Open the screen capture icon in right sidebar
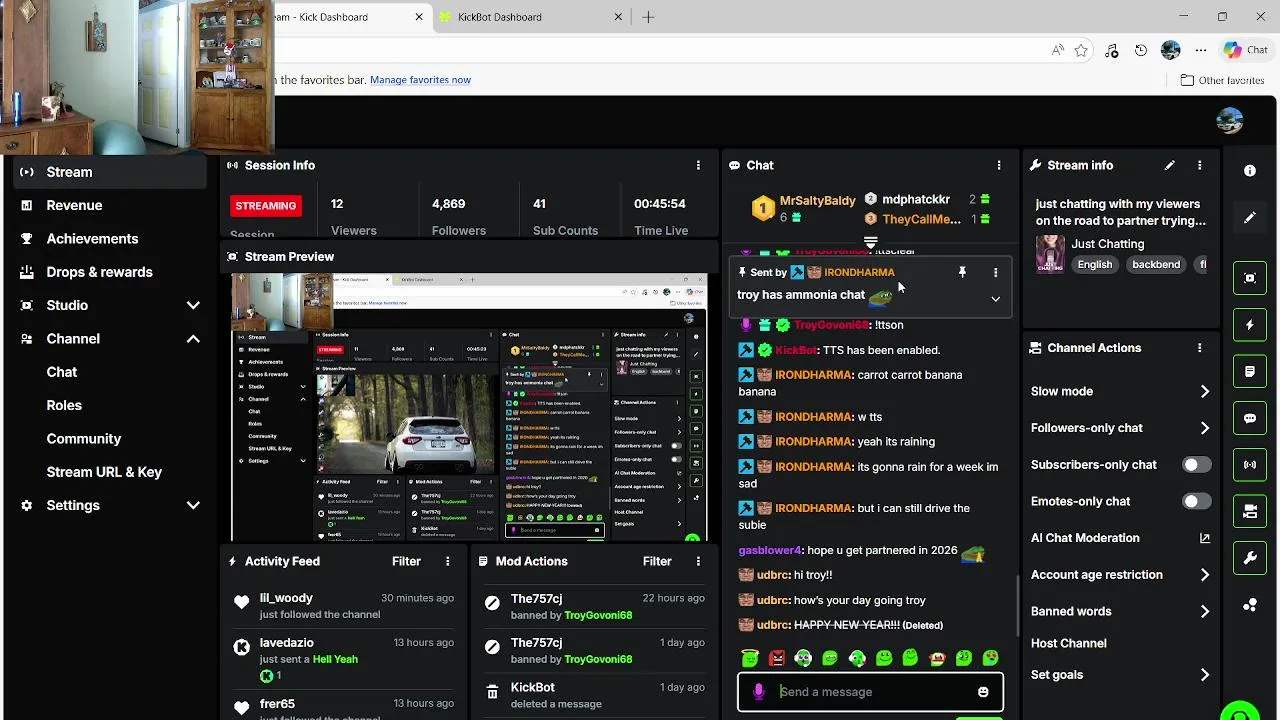 click(x=1249, y=278)
